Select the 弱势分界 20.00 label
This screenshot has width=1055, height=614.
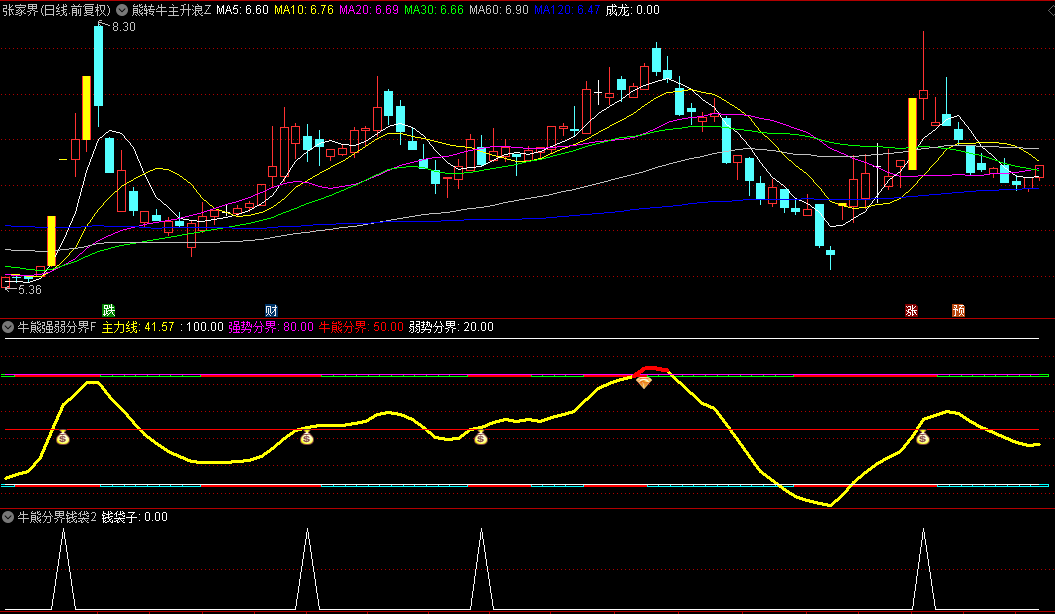coord(451,327)
